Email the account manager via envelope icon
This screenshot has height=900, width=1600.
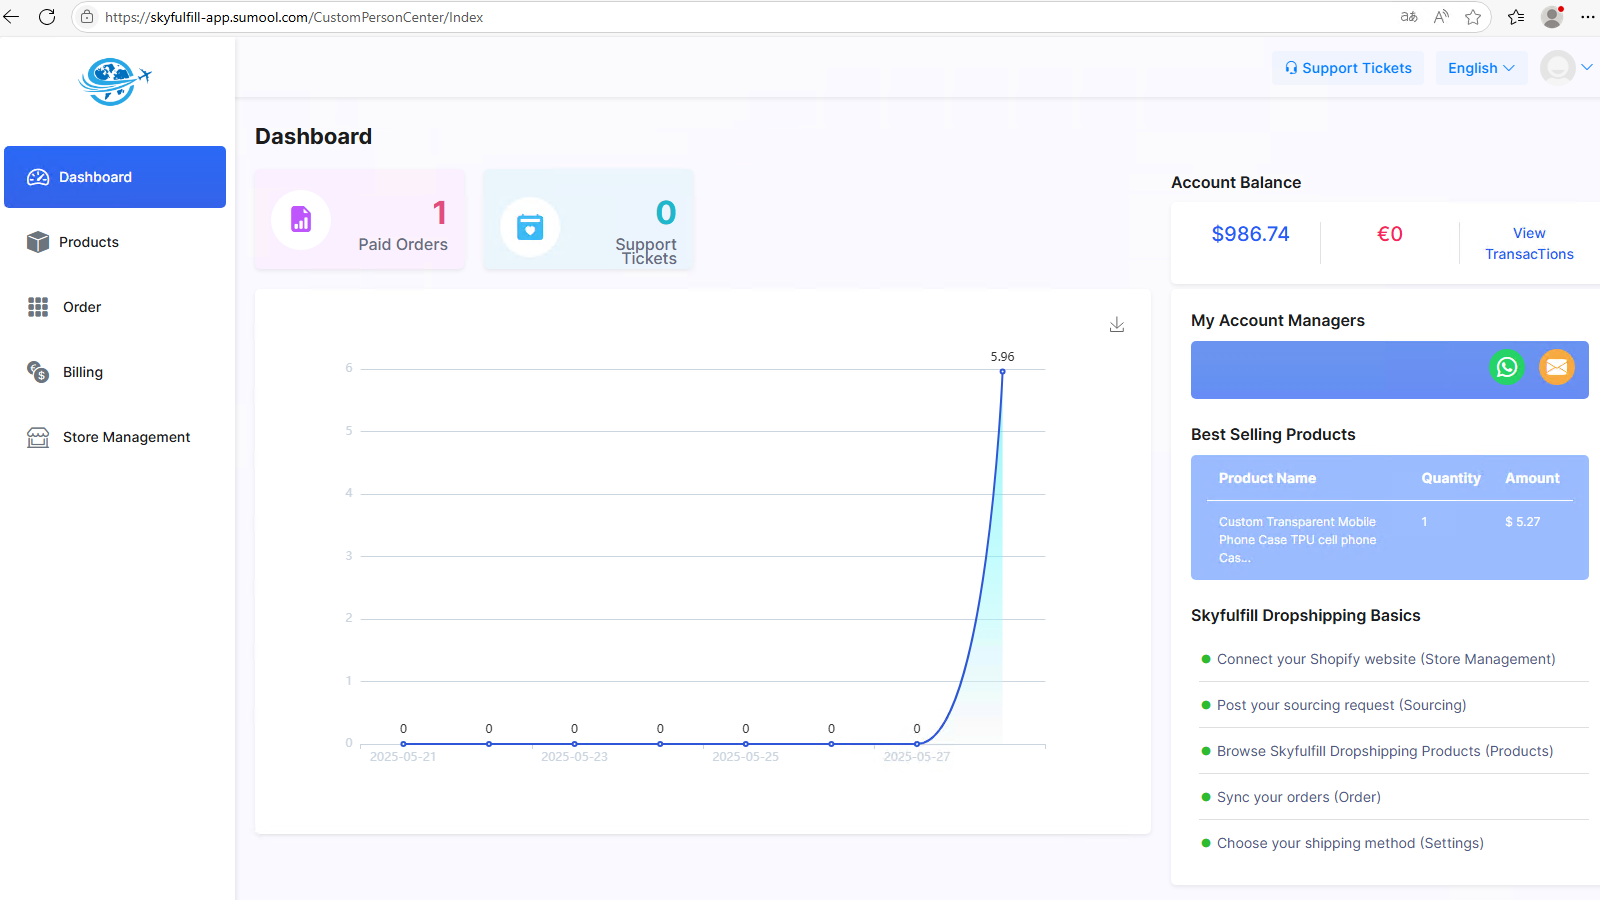point(1557,367)
